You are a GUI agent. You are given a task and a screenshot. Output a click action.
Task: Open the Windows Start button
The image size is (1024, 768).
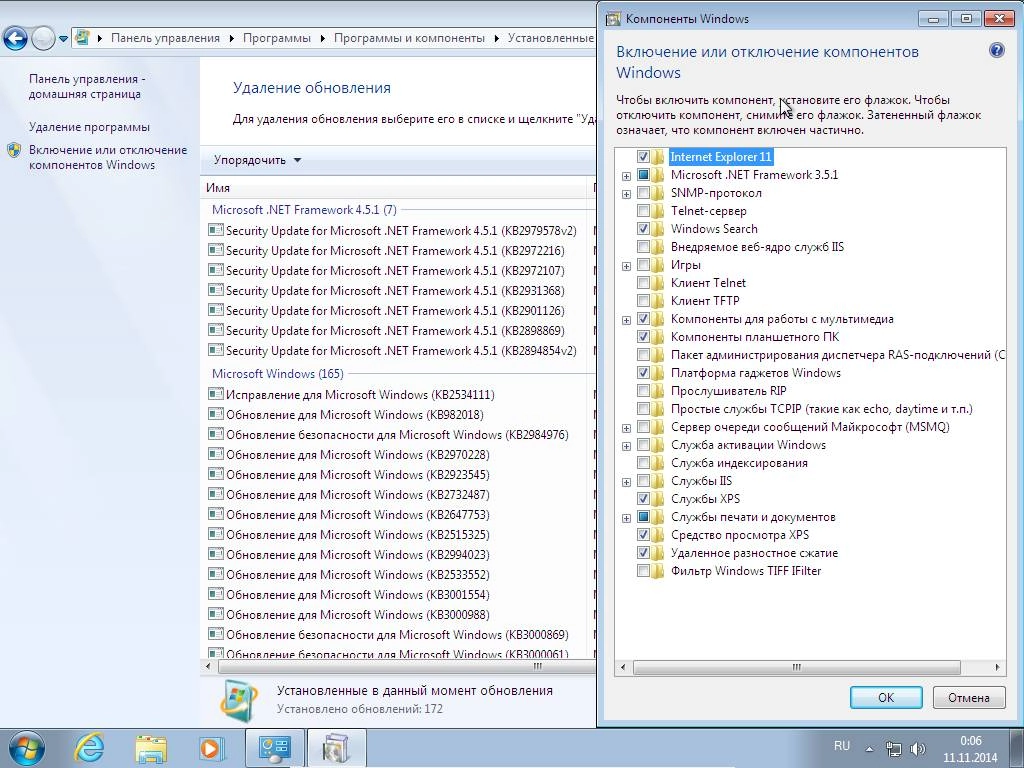(x=26, y=748)
